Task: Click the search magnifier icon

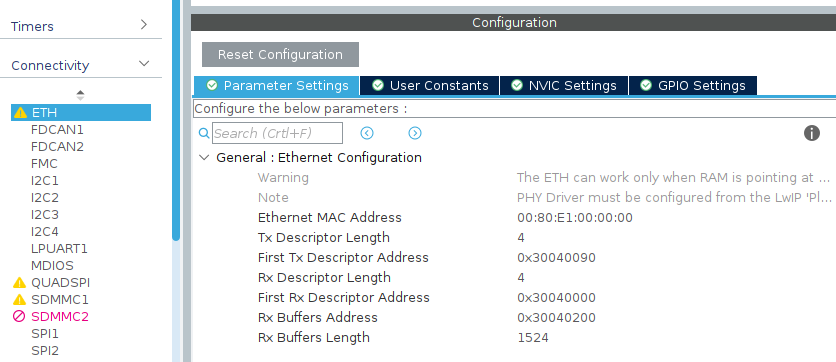Action: tap(204, 133)
